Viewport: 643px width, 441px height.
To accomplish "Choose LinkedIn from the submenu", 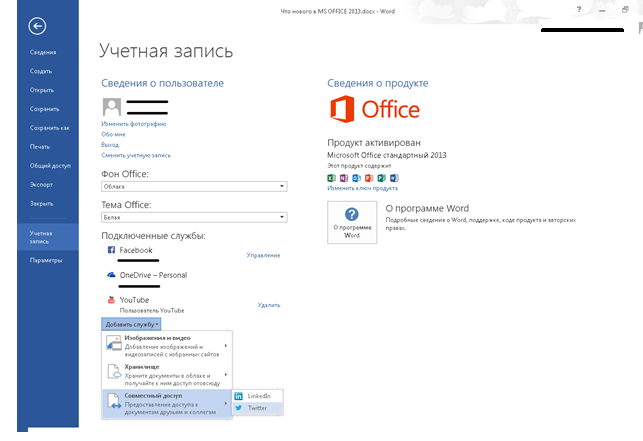I will [x=258, y=396].
